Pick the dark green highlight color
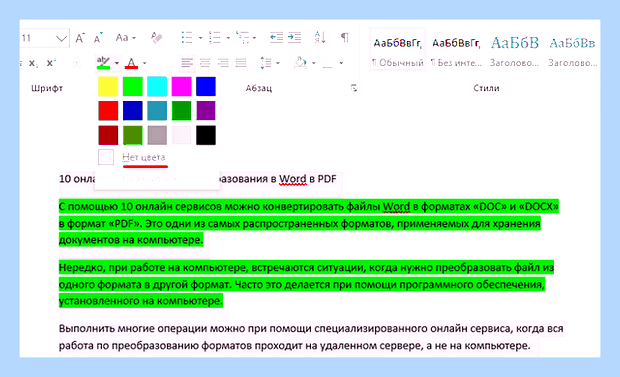The height and width of the screenshot is (377, 620). point(181,111)
